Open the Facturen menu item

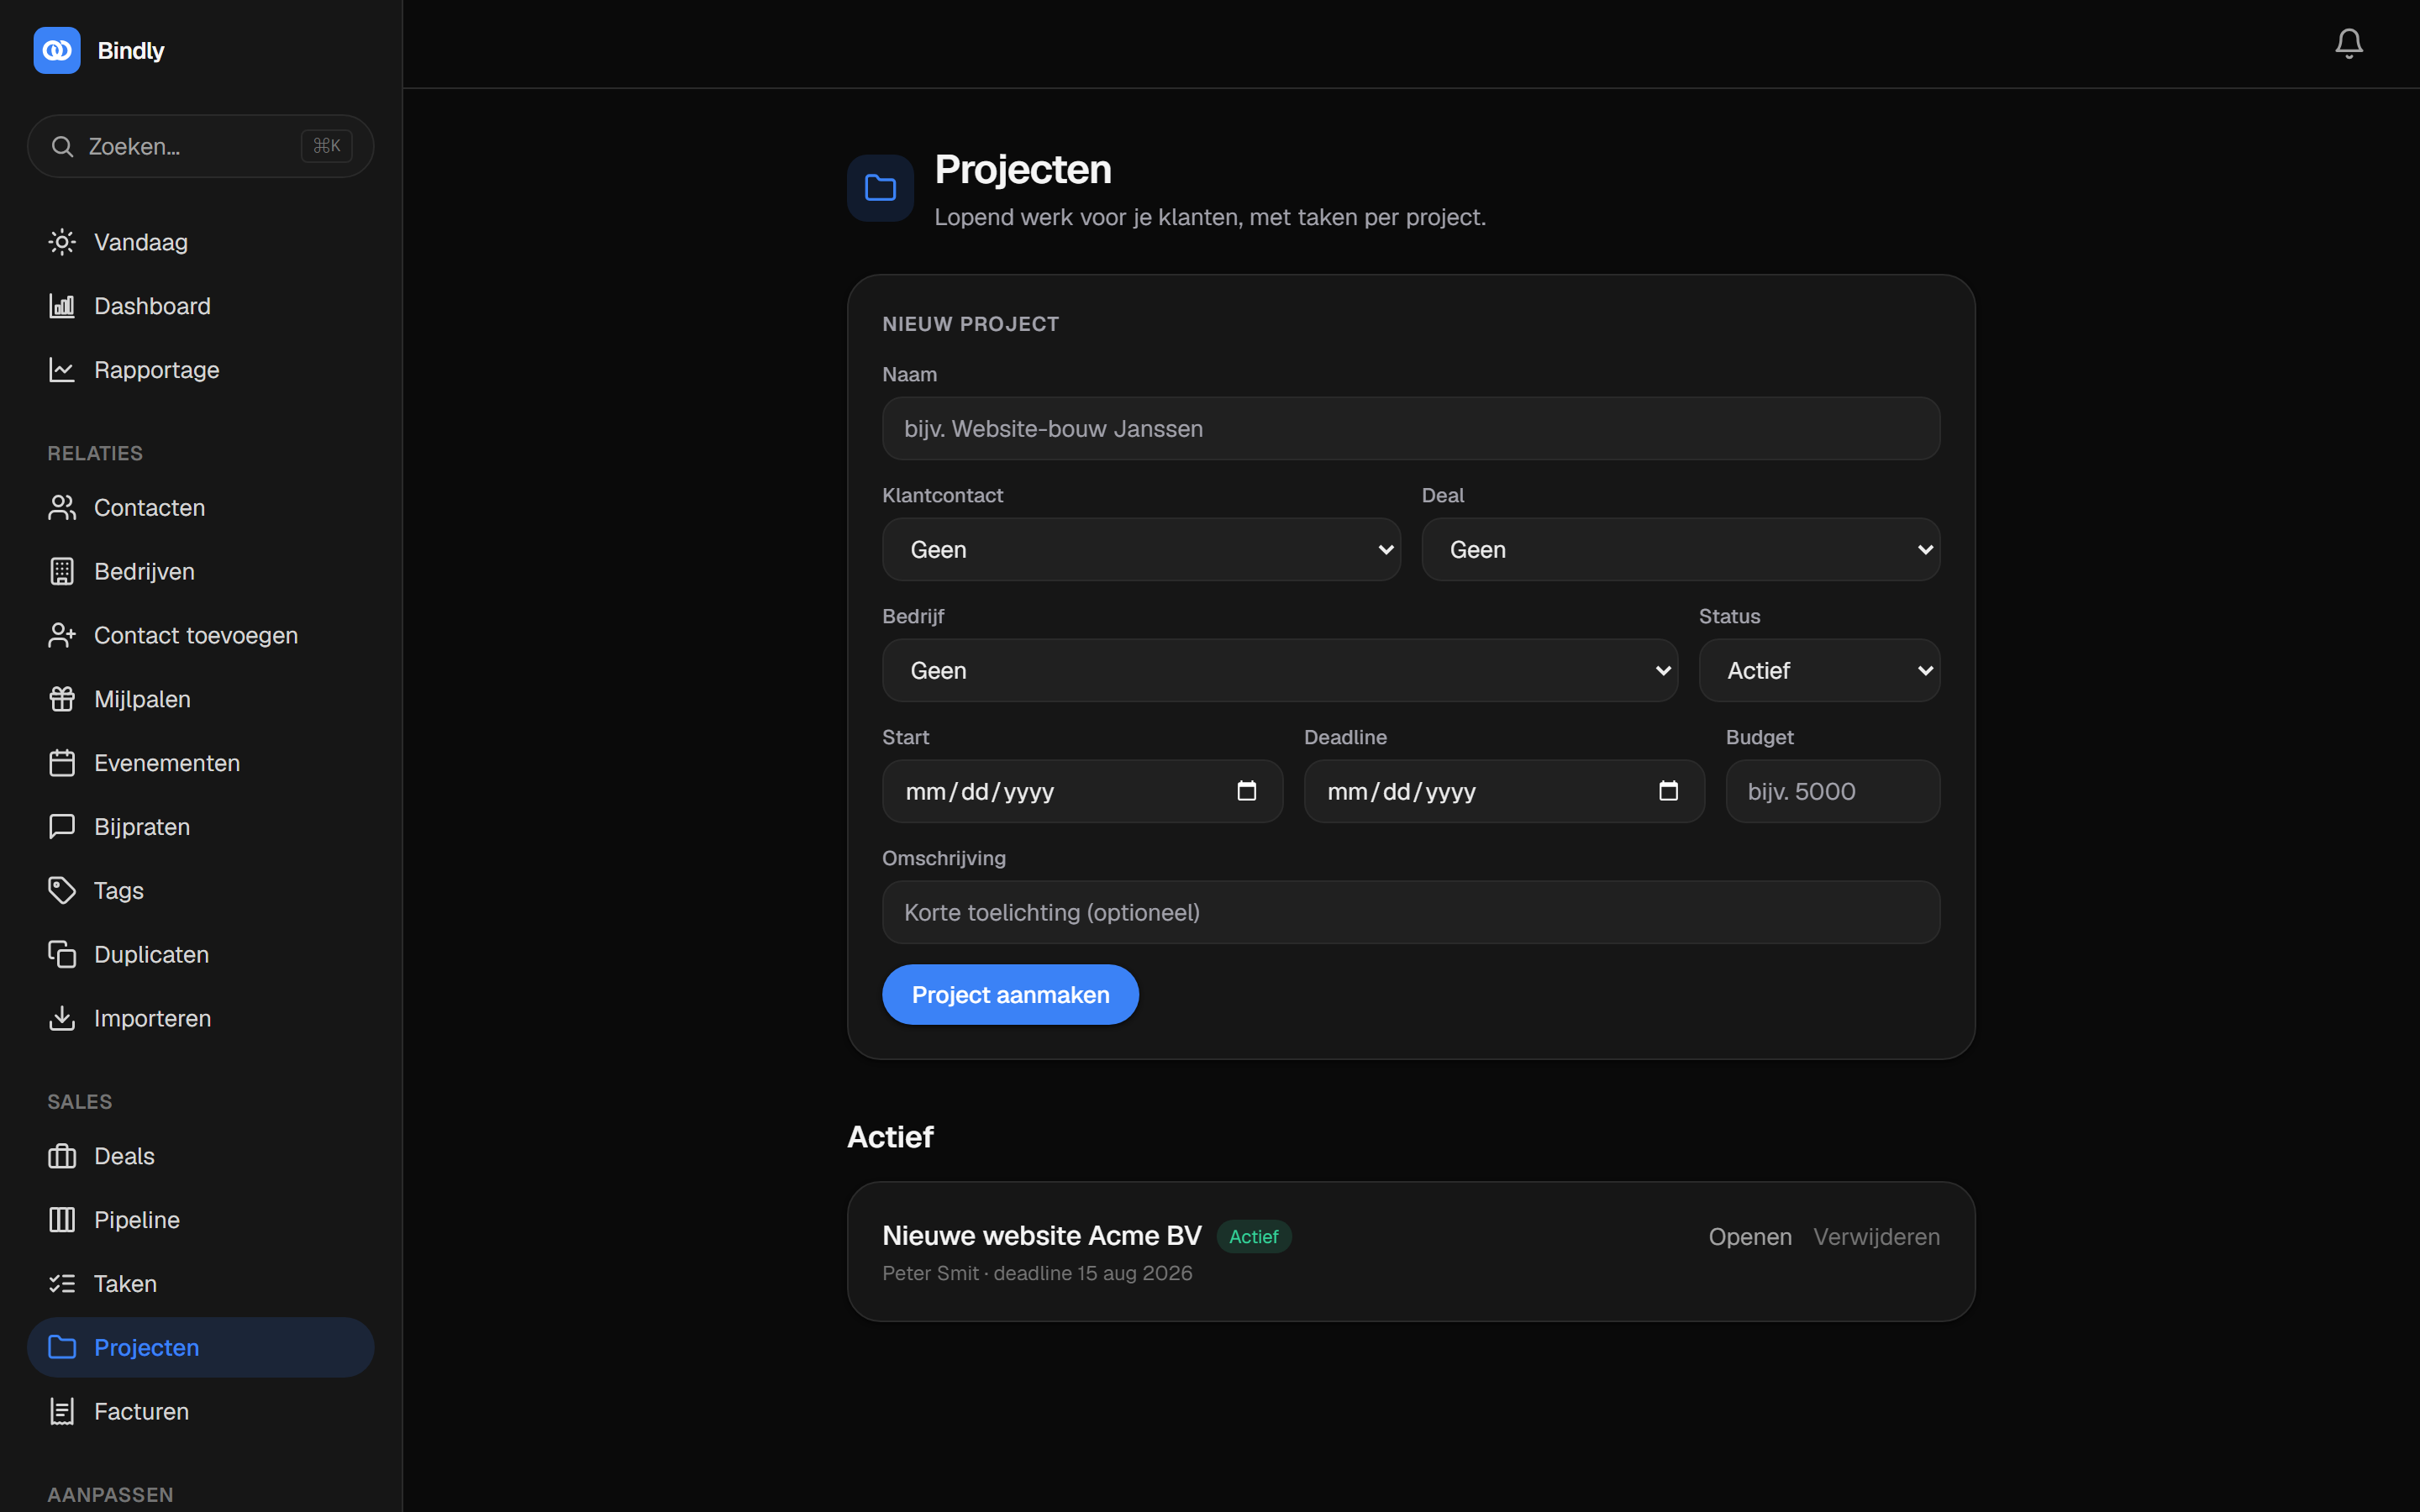(200, 1412)
